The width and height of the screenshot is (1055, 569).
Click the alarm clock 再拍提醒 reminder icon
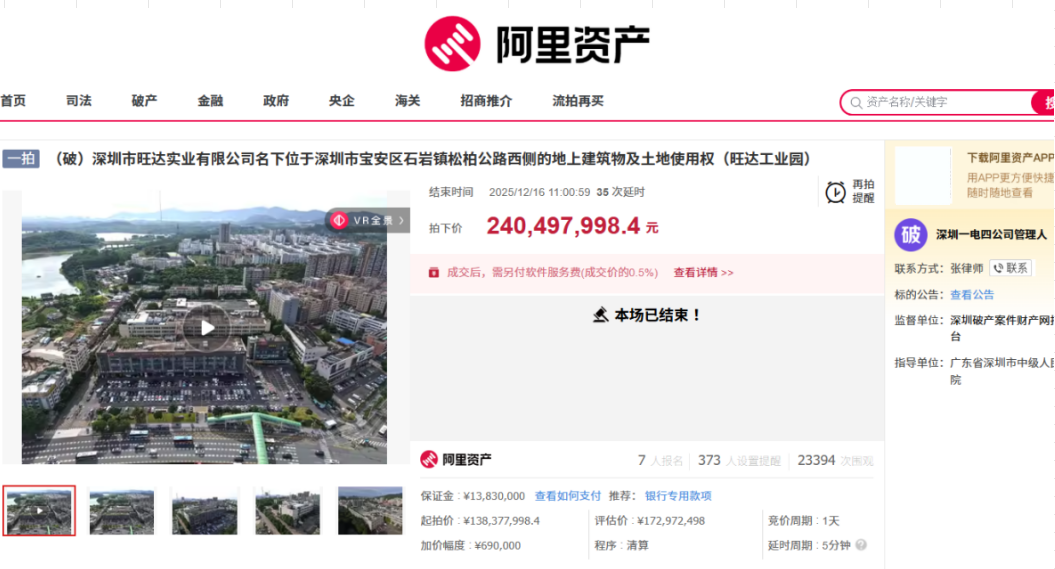coord(836,192)
